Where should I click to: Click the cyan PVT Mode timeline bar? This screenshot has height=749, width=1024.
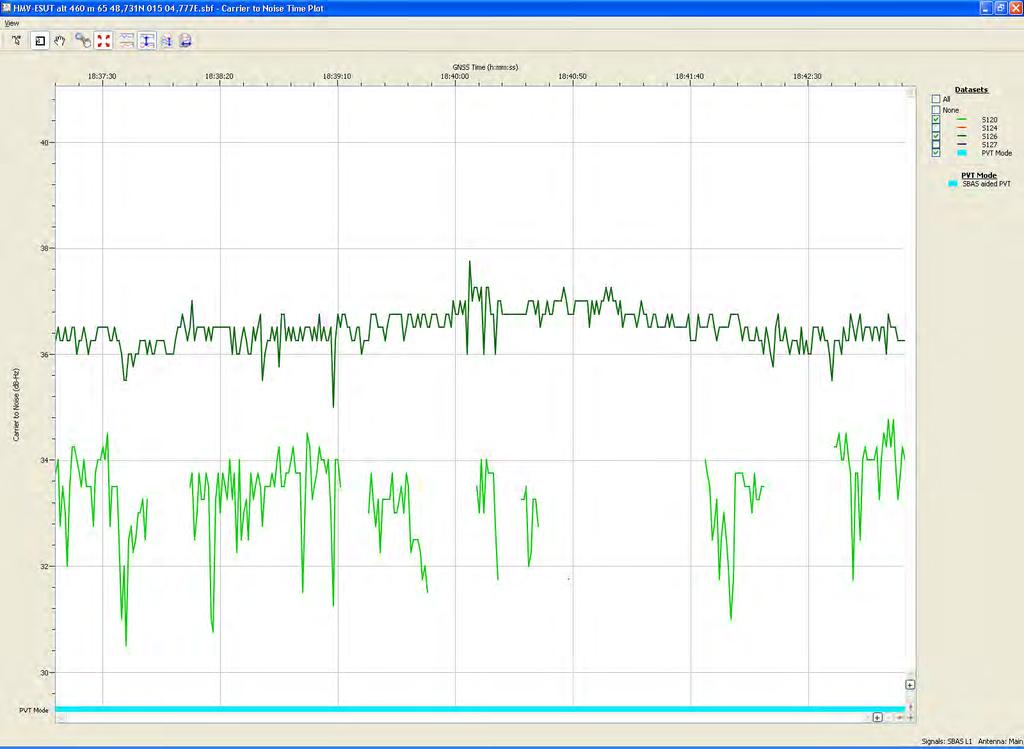[480, 709]
